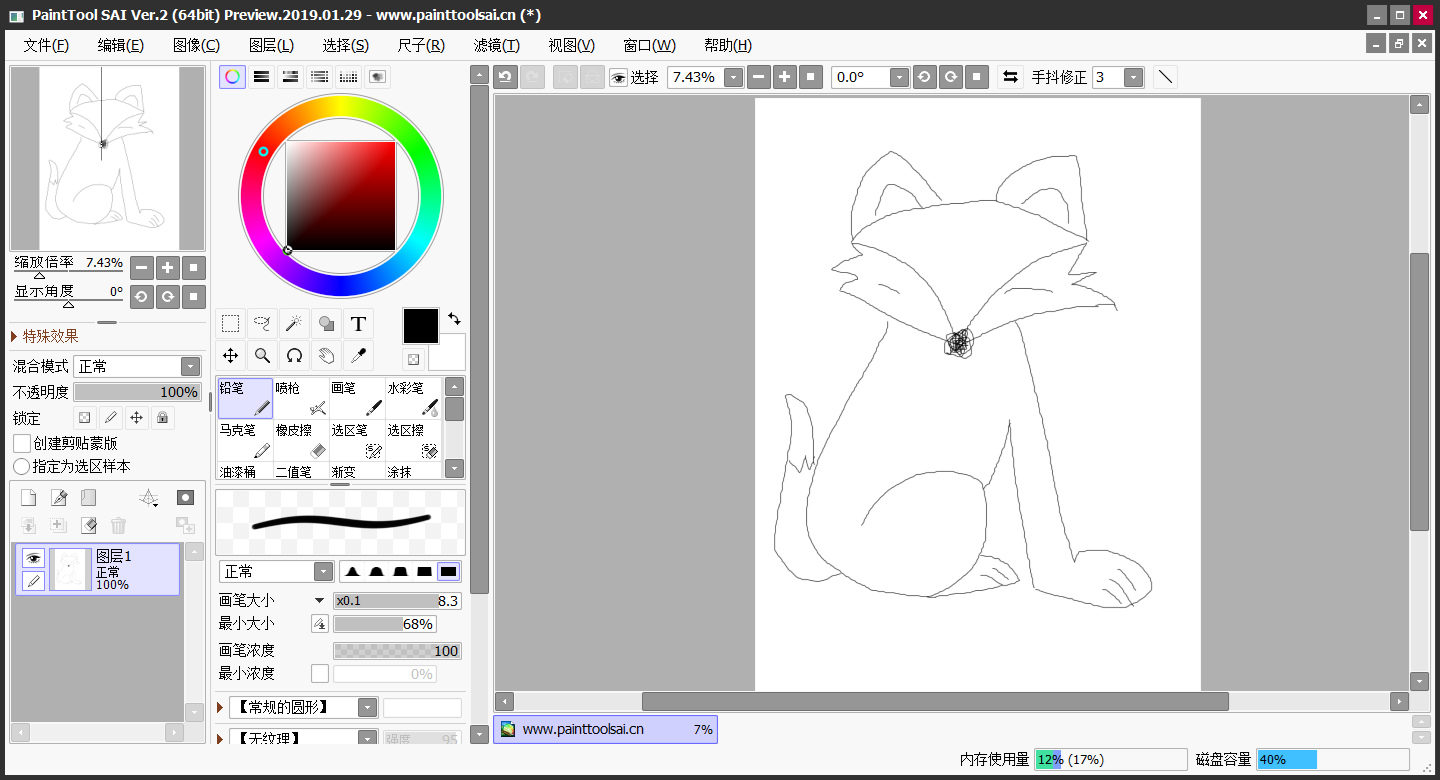Toggle selection visibility eye beside 选择
Image resolution: width=1440 pixels, height=780 pixels.
tap(618, 77)
